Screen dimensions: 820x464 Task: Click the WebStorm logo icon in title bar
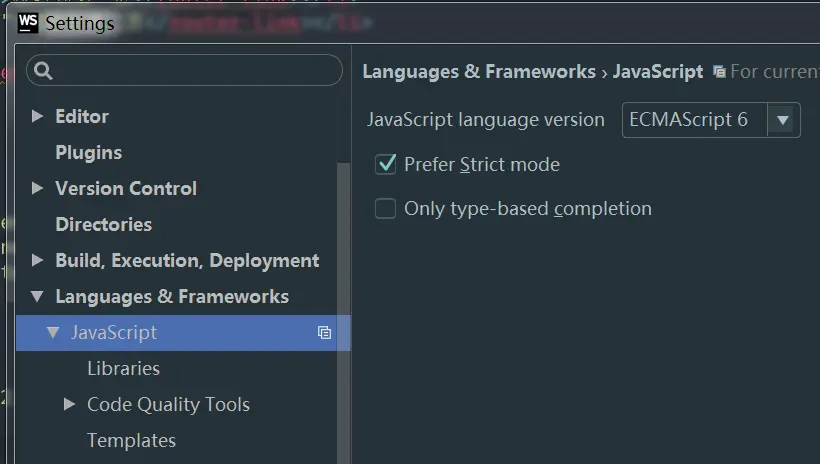28,22
